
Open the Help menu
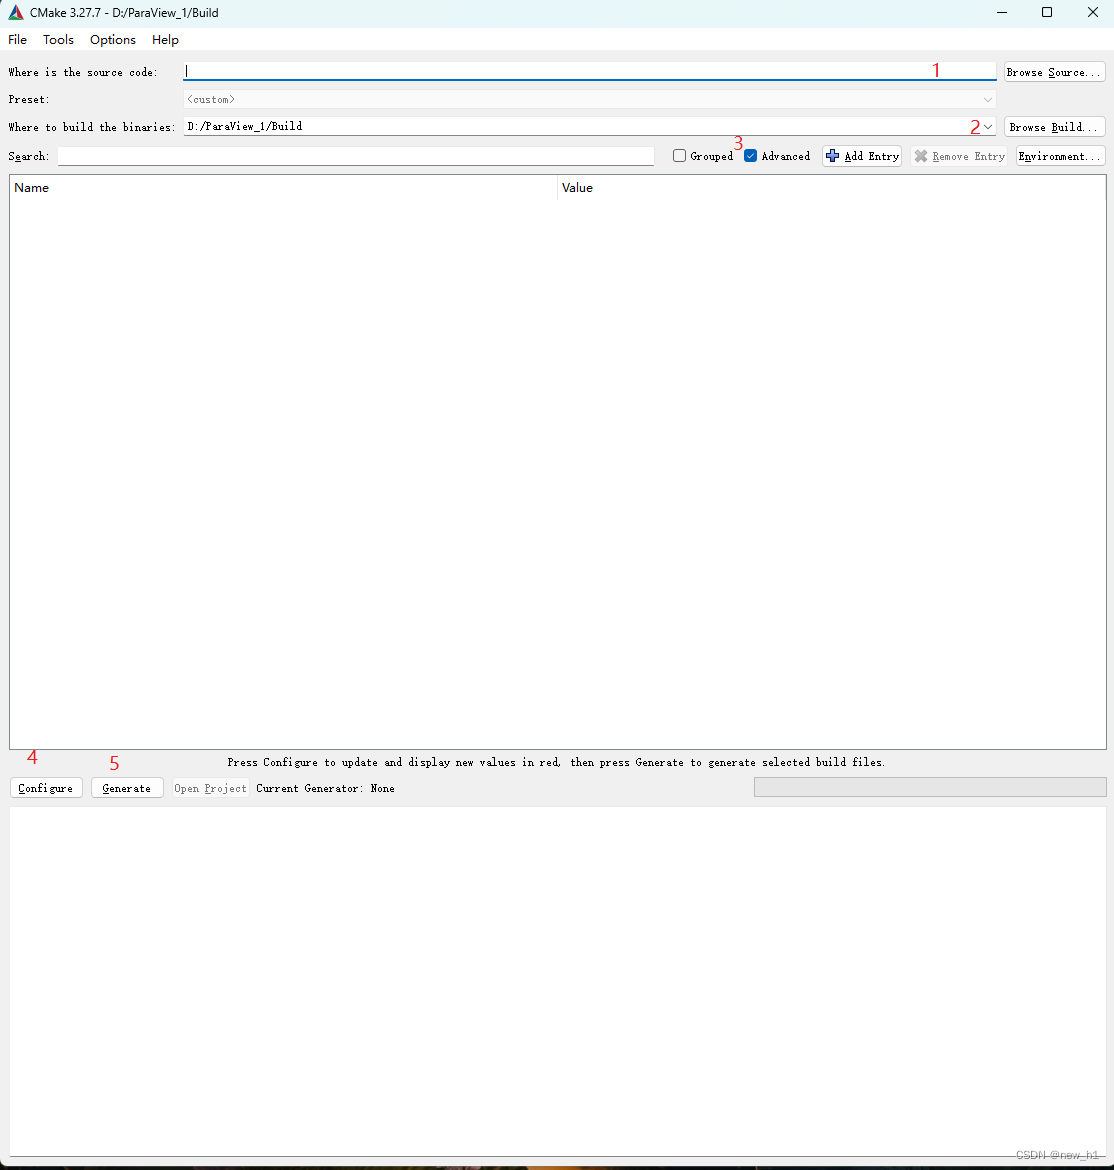[x=165, y=40]
